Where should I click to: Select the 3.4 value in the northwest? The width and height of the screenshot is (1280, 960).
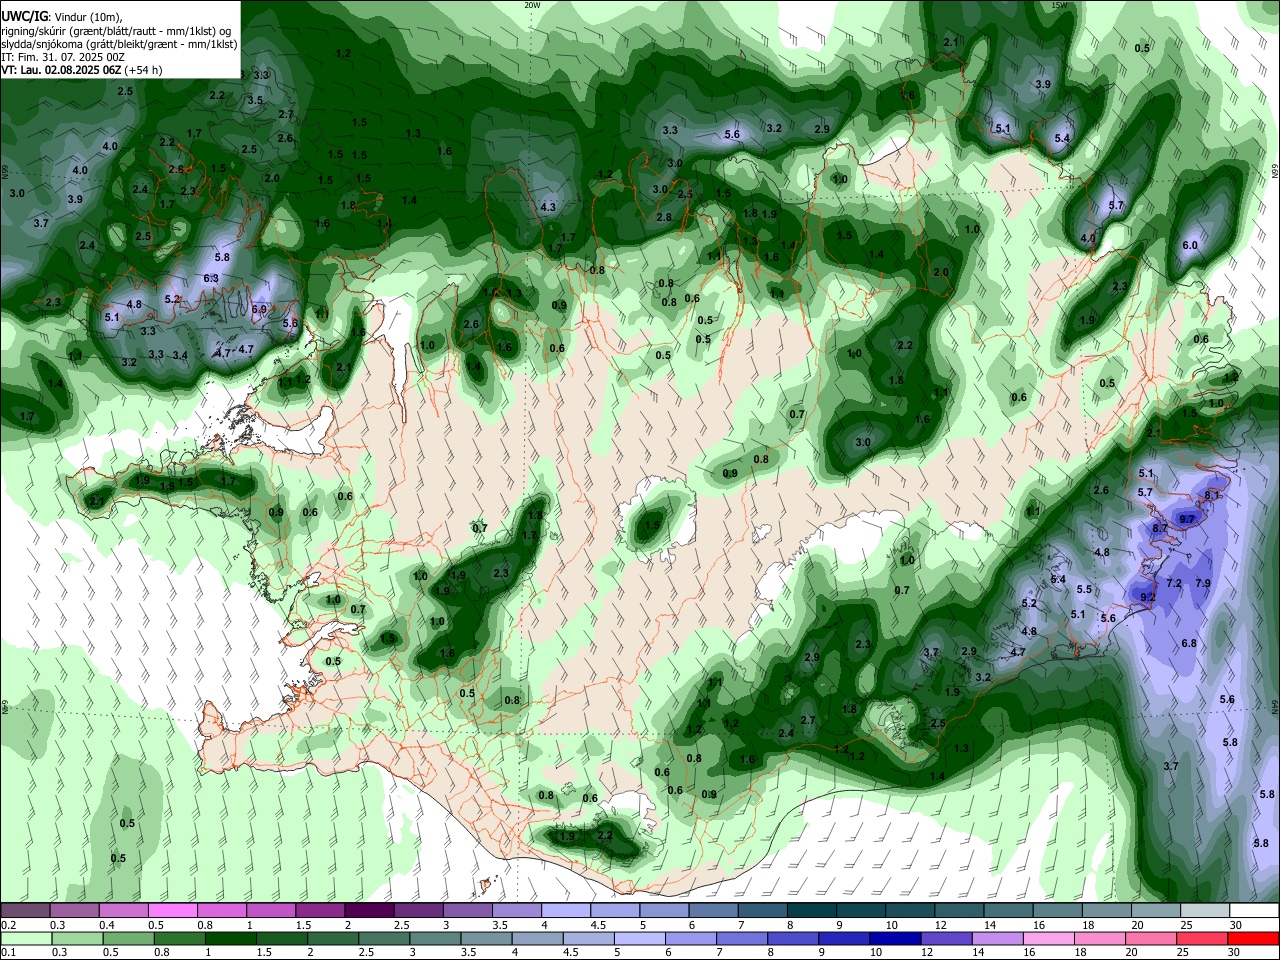180,355
